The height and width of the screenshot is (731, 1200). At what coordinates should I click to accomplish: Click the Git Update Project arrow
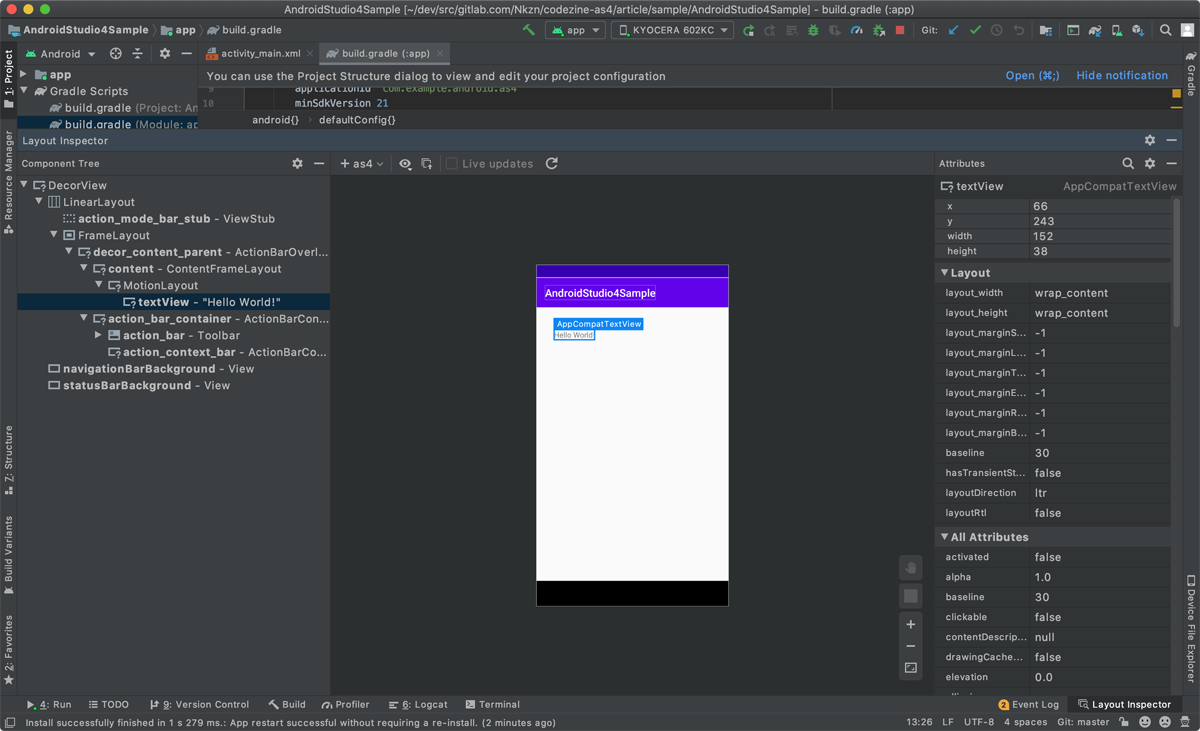[953, 30]
